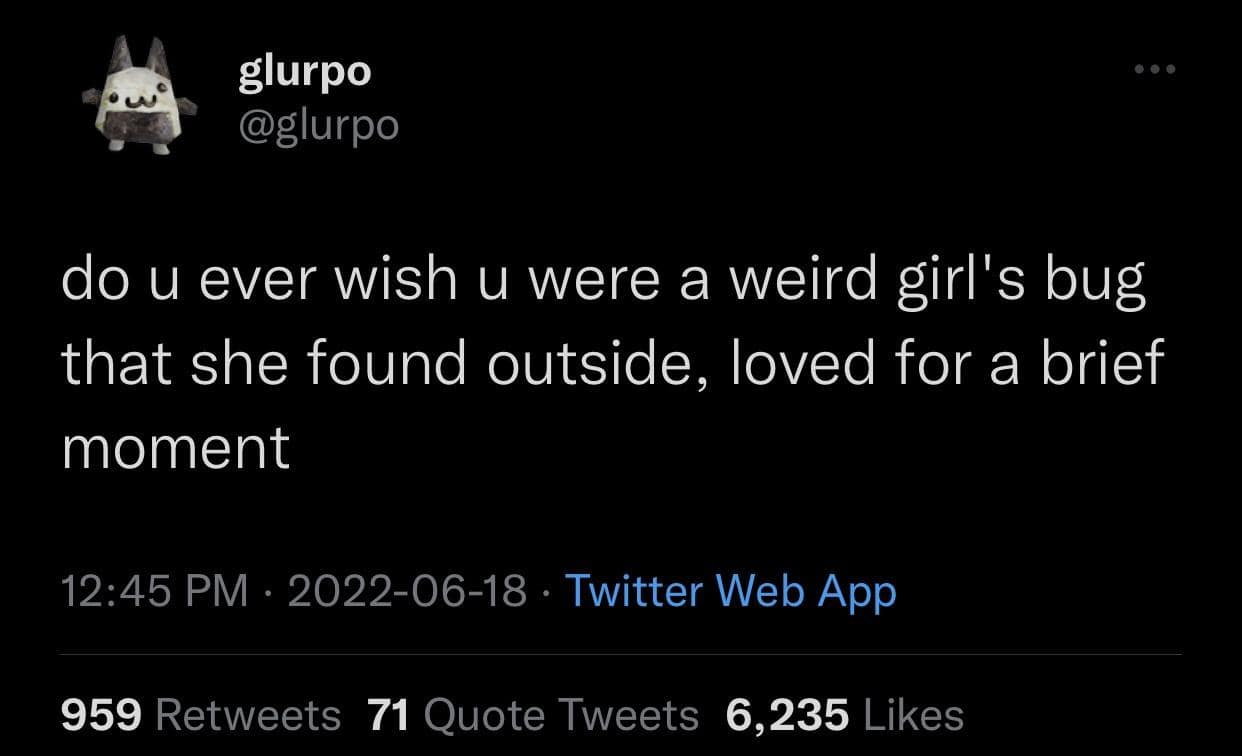Select the 2022-06-18 date text

[407, 591]
